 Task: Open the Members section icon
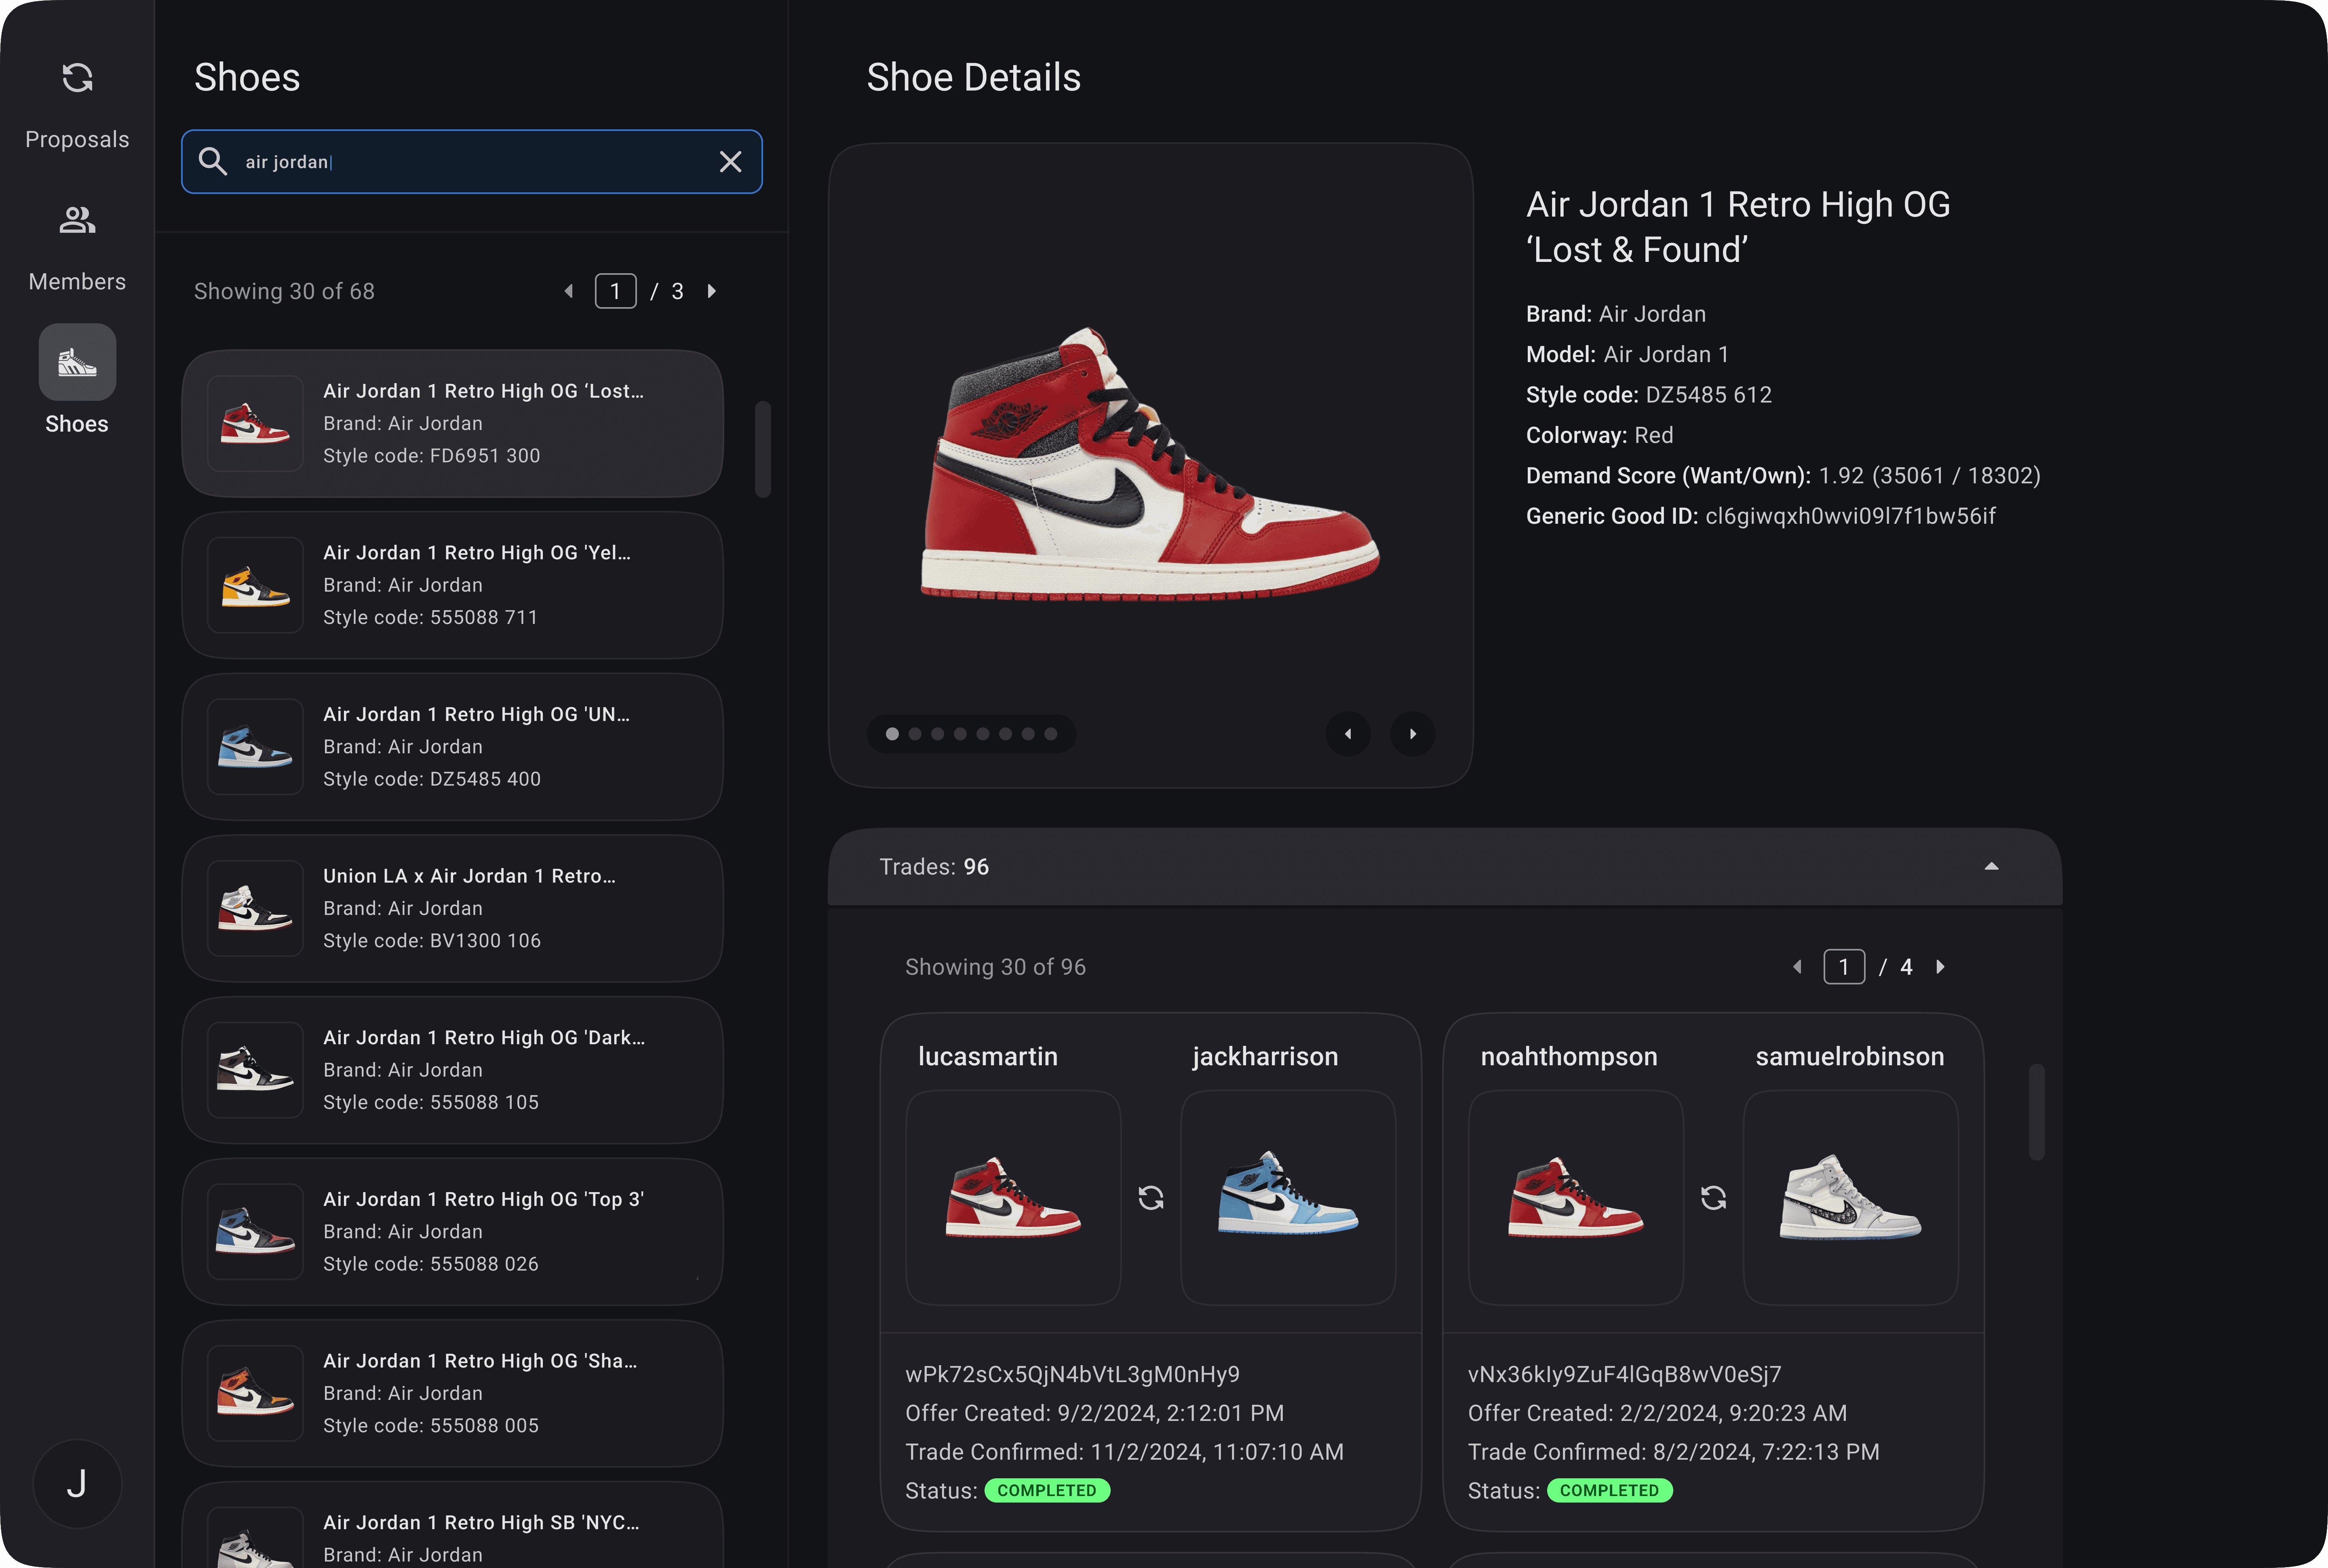(77, 220)
